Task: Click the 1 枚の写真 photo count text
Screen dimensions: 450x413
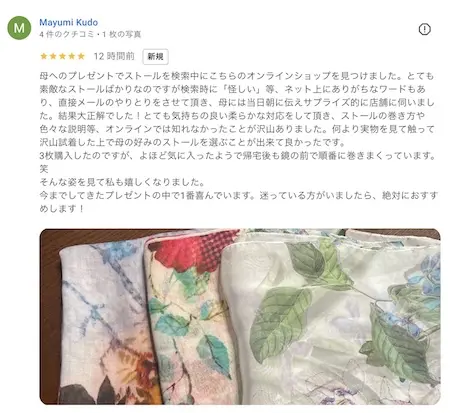Action: tap(122, 34)
